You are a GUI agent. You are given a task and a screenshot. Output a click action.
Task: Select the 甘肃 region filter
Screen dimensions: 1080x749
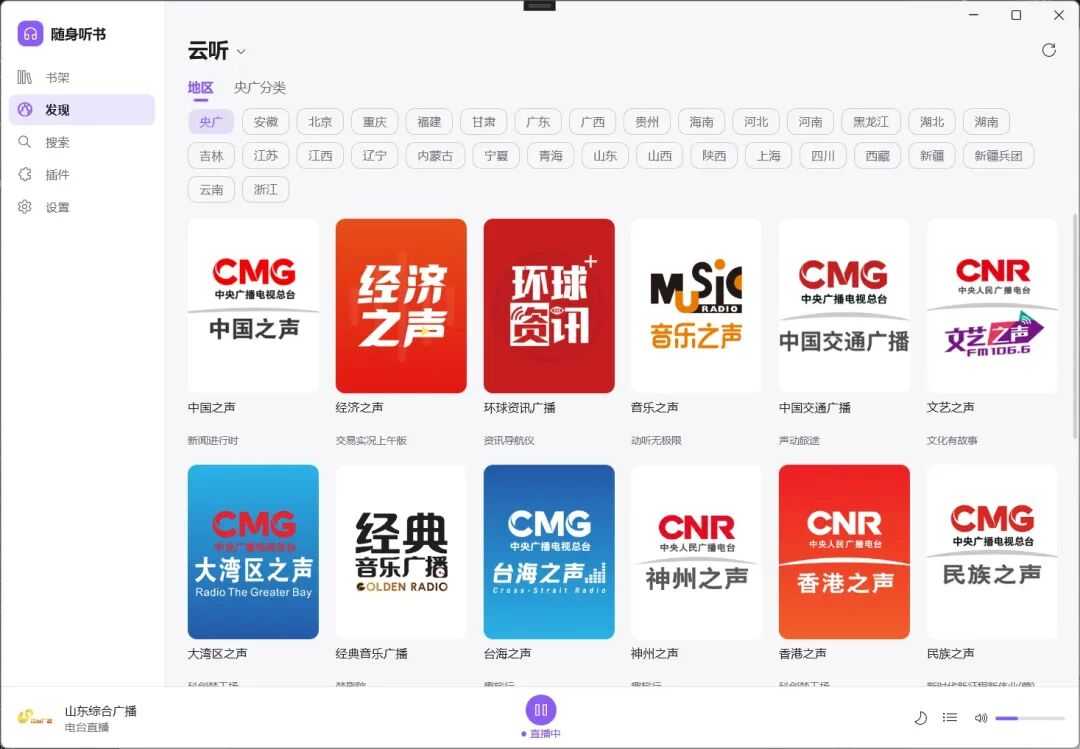(484, 122)
